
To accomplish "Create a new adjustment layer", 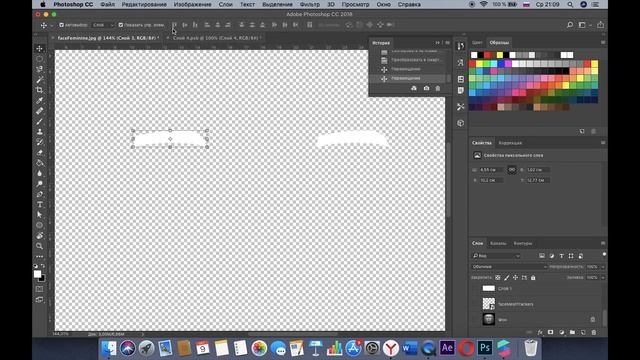I will point(562,333).
